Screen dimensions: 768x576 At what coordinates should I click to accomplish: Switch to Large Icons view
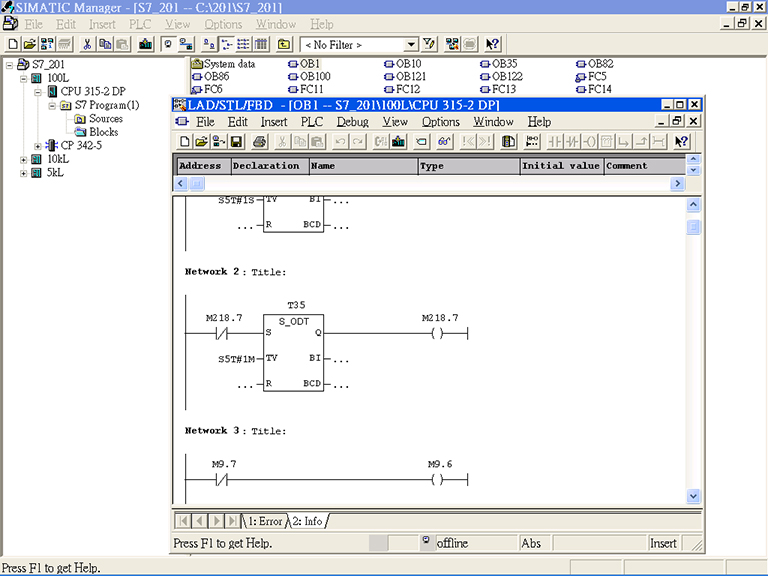click(209, 45)
